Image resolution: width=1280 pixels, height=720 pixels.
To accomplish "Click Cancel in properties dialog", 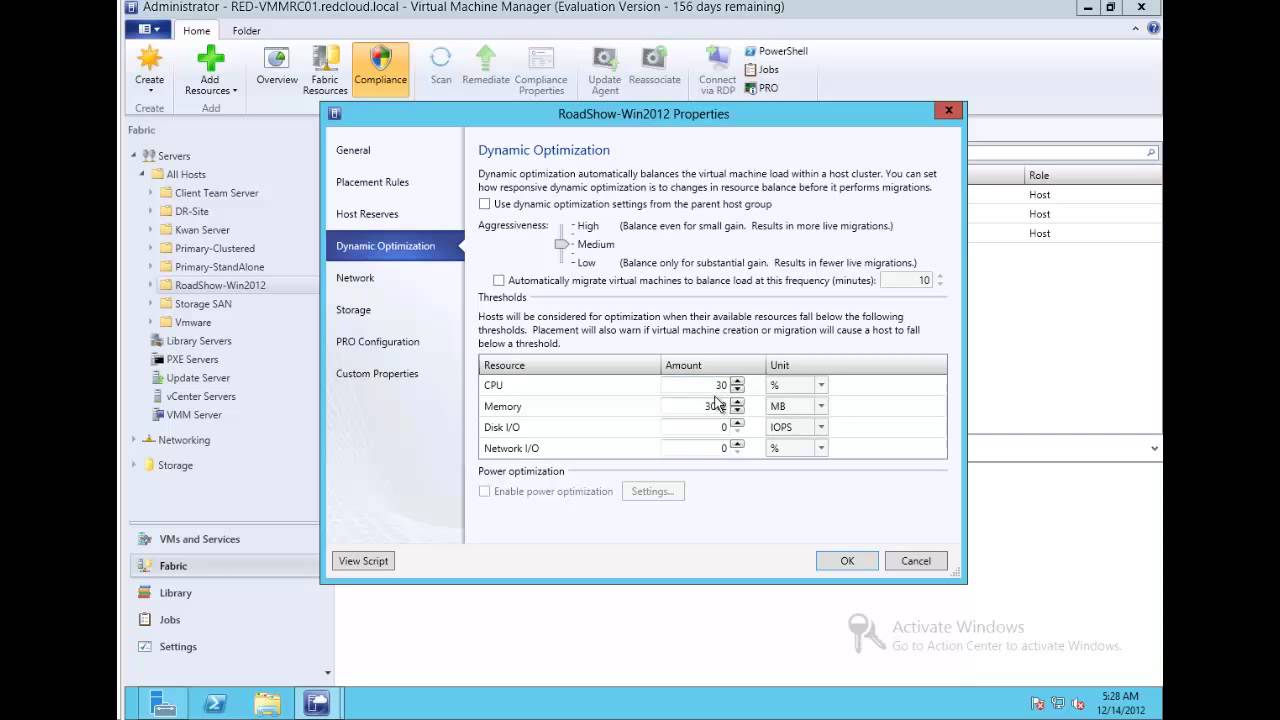I will click(916, 561).
